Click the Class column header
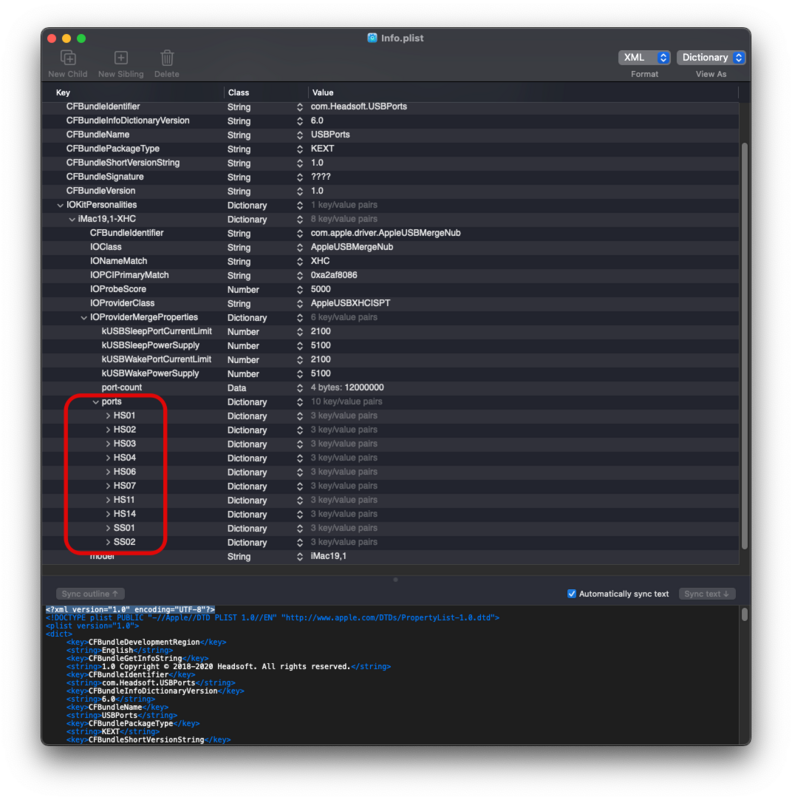The width and height of the screenshot is (792, 800). [238, 92]
